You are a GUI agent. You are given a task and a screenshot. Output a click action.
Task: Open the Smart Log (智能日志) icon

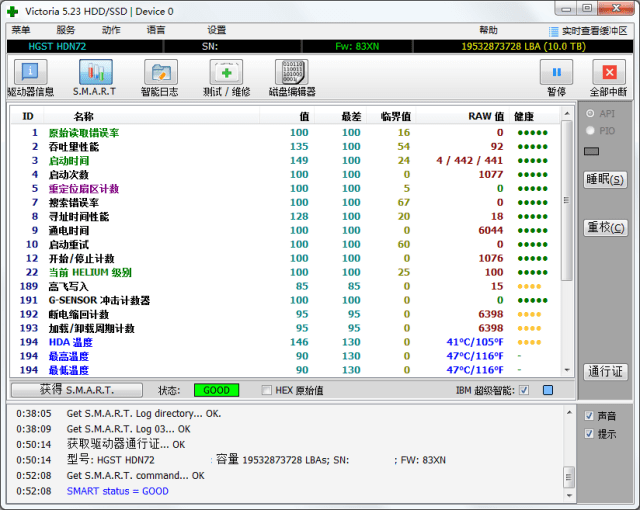(161, 72)
